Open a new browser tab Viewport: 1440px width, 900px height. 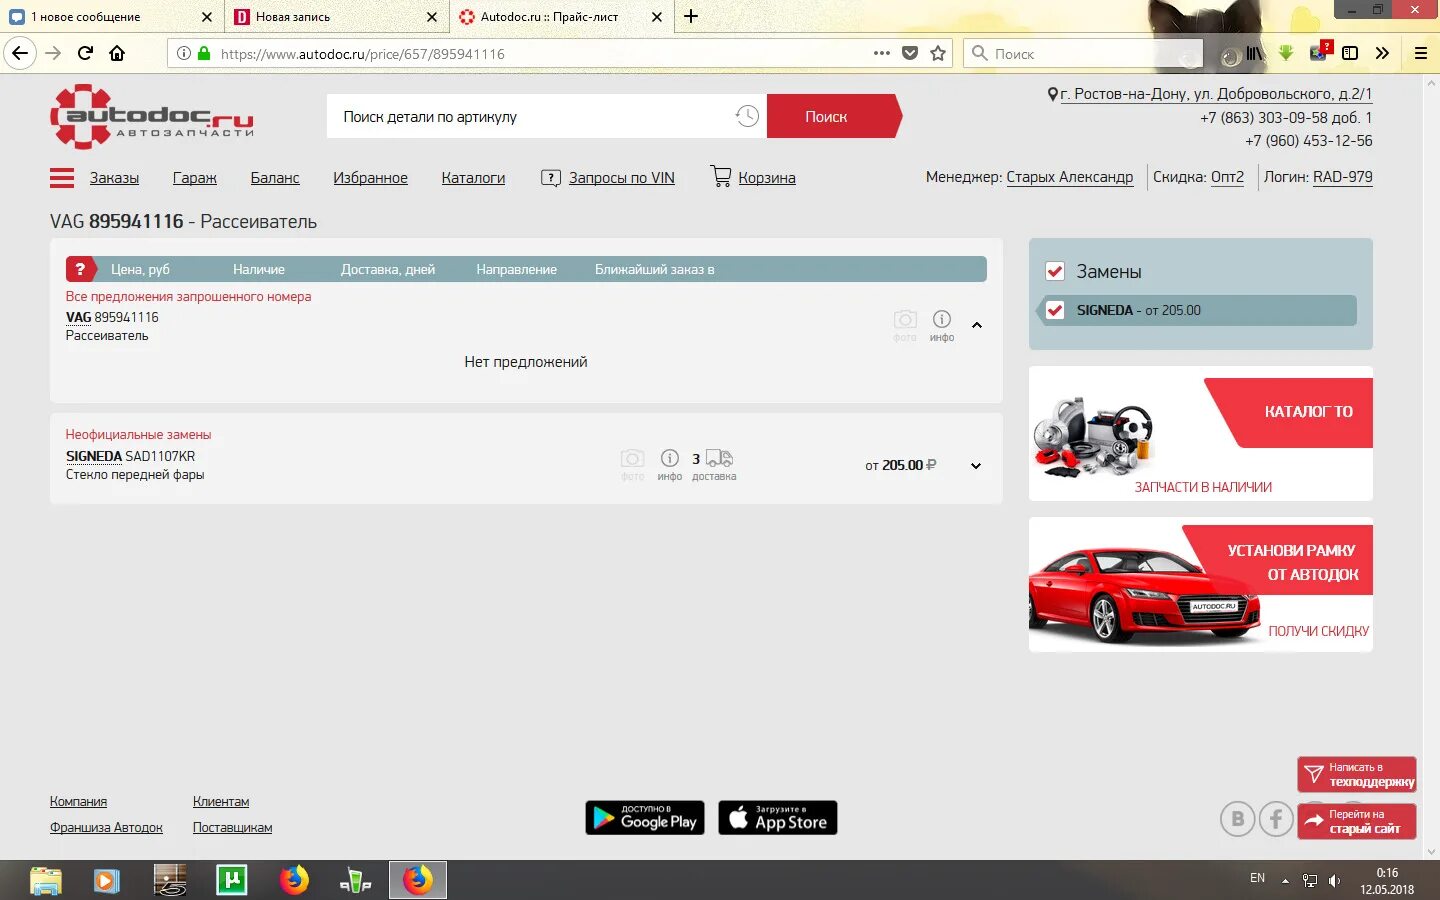[691, 16]
